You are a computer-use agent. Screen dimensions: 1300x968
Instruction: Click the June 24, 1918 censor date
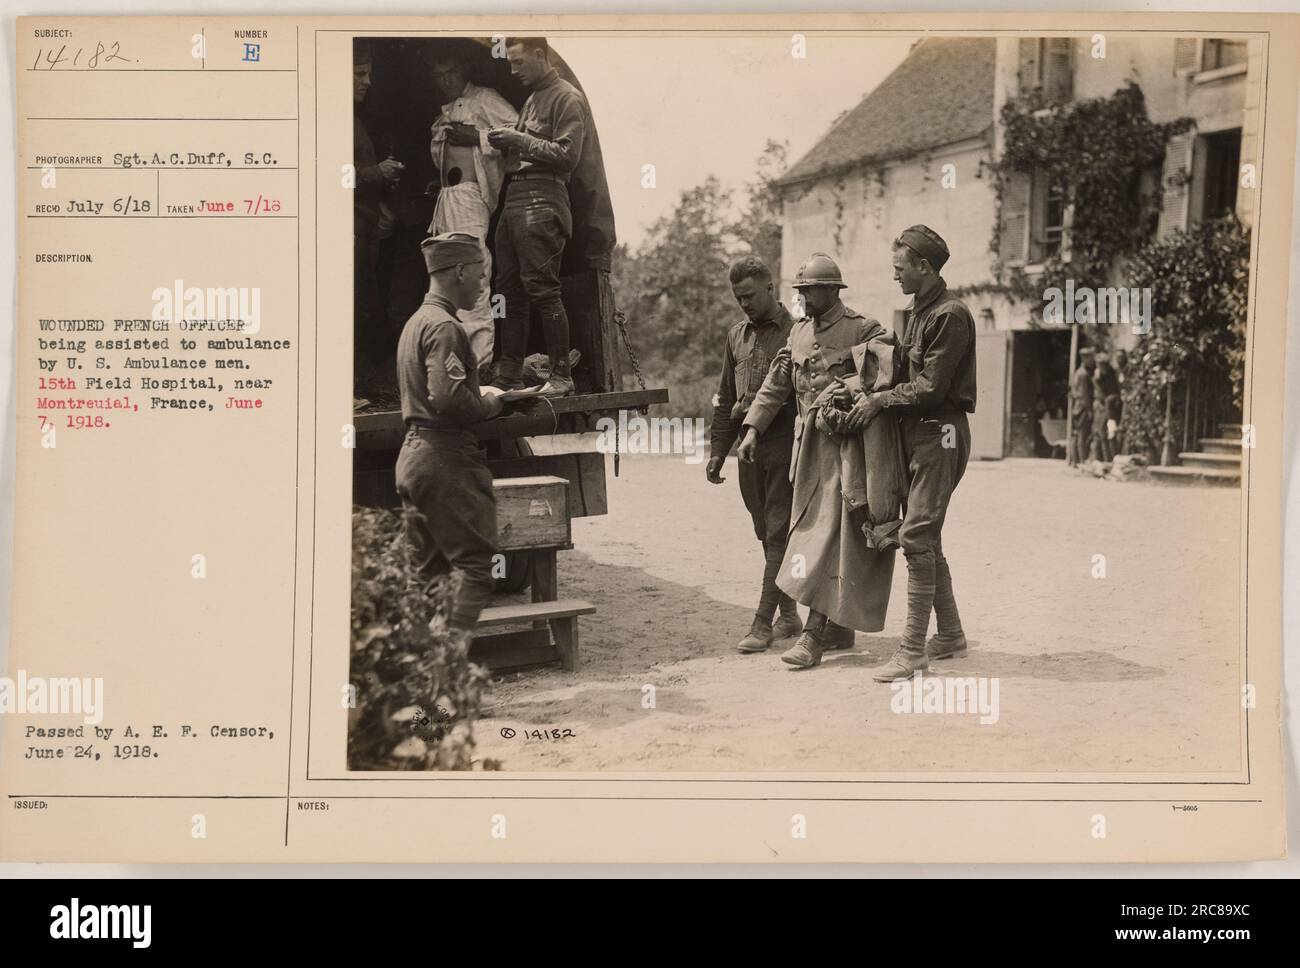(x=91, y=750)
